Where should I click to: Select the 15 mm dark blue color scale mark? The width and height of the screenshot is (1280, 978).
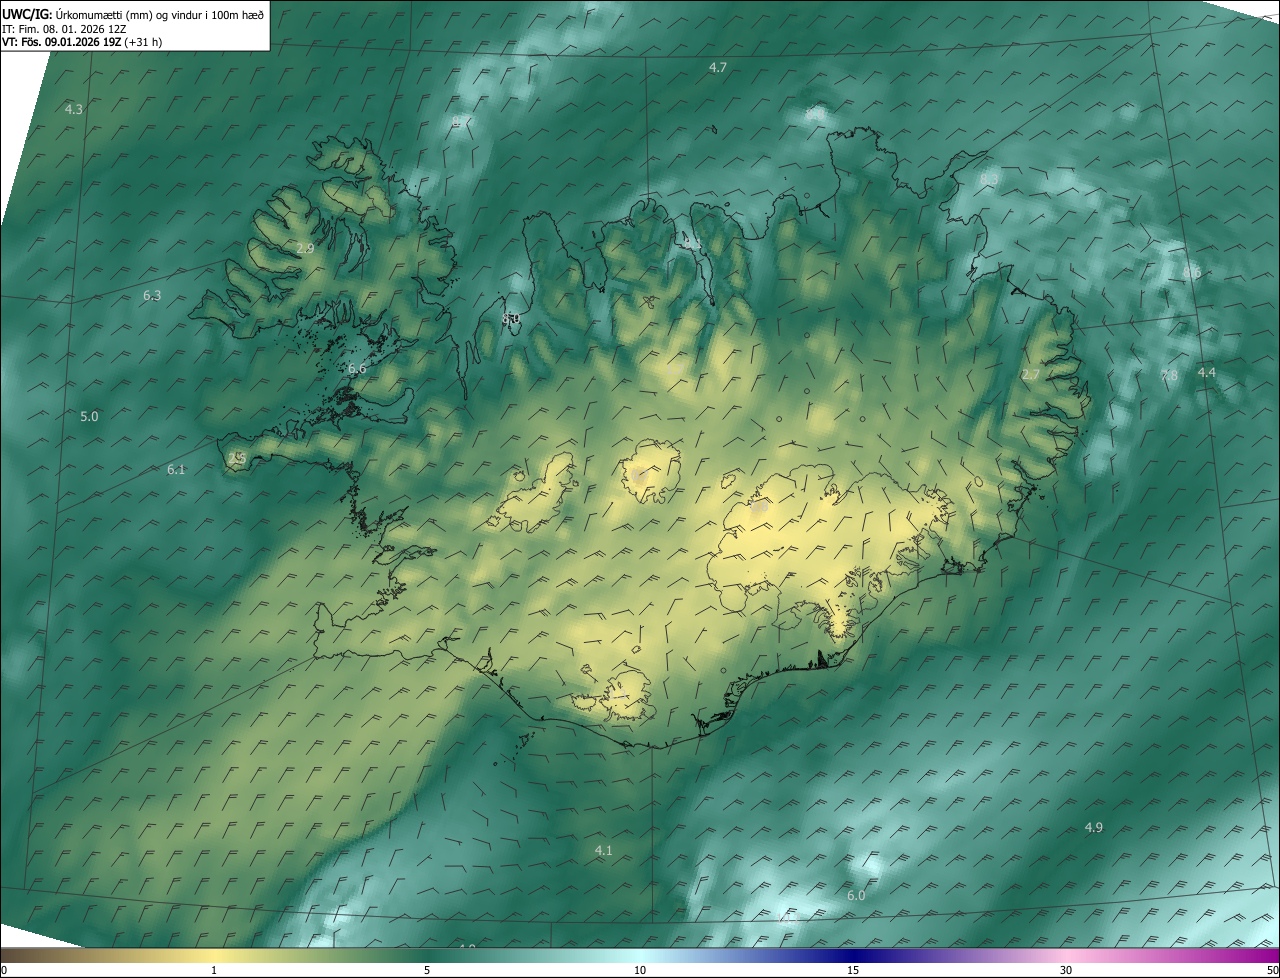click(x=853, y=970)
